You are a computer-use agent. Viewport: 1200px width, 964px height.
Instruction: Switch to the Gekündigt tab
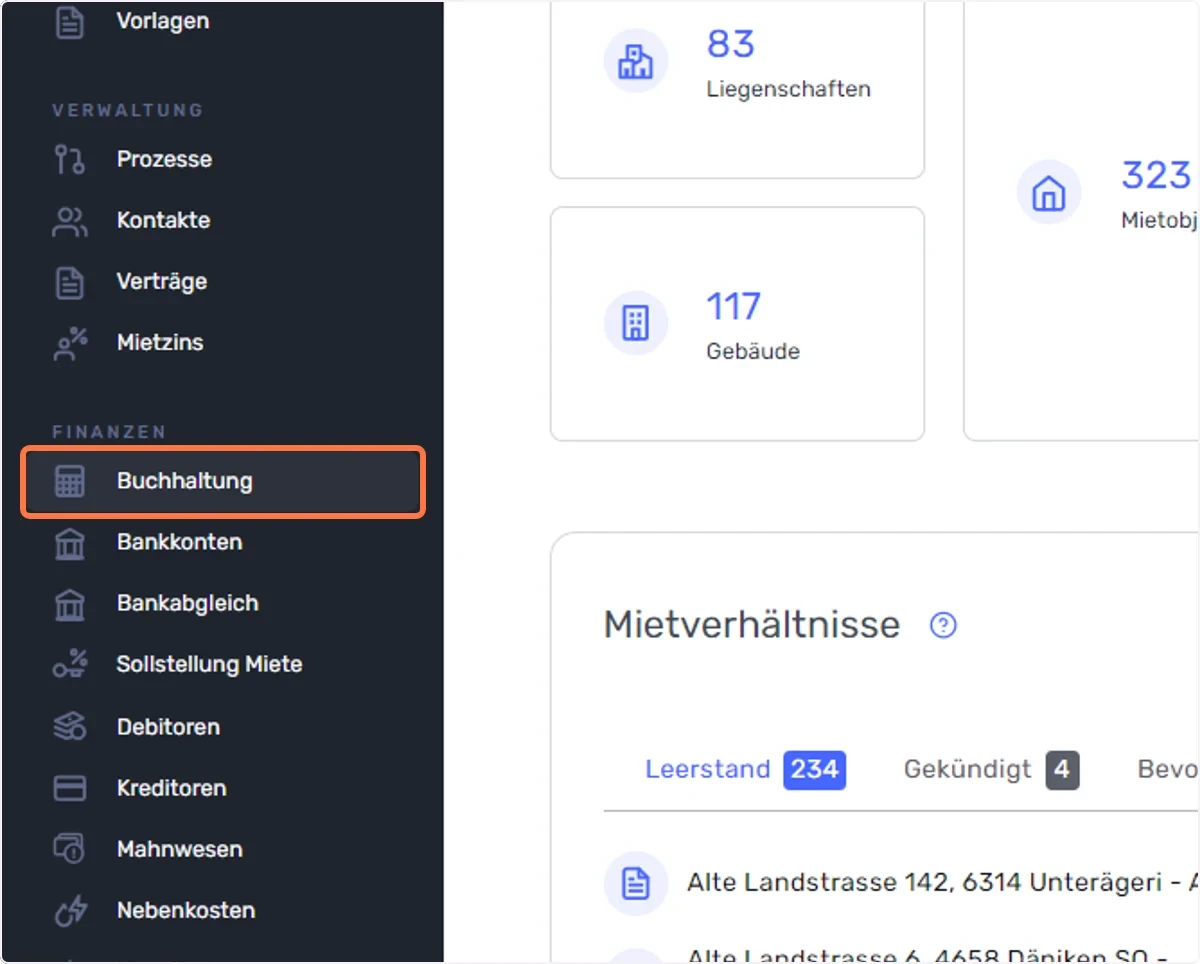991,769
